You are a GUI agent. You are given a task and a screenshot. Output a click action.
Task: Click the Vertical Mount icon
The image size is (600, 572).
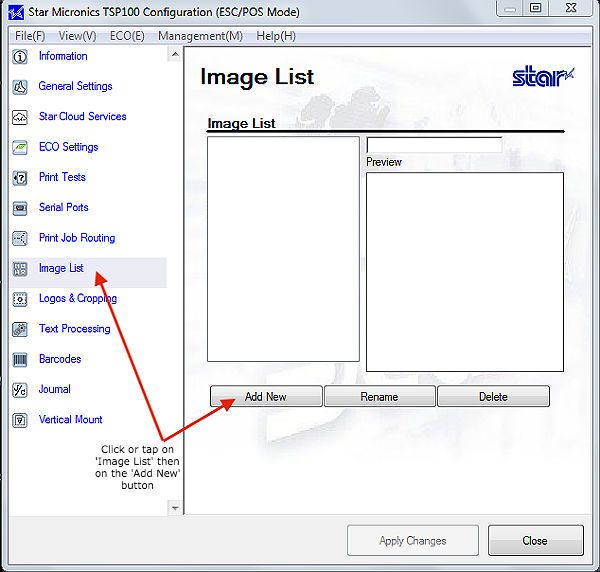(x=20, y=420)
